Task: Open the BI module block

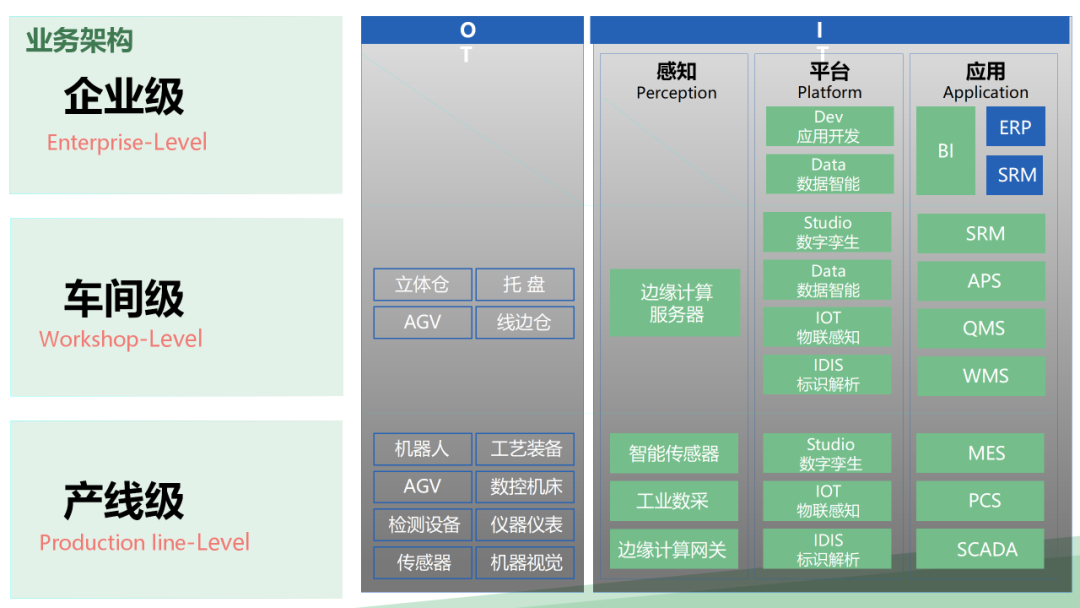Action: tap(945, 151)
